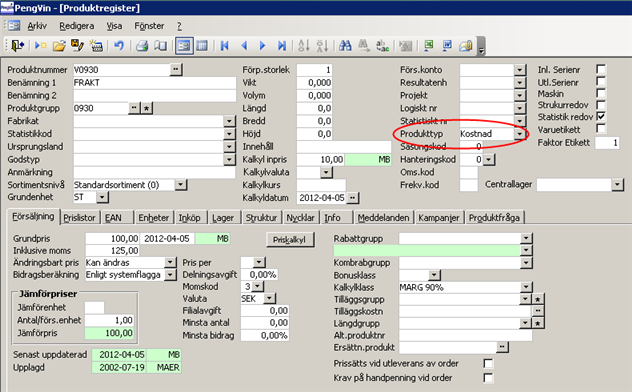632x392 pixels.
Task: Click the exit door icon in toolbar
Action: click(18, 46)
